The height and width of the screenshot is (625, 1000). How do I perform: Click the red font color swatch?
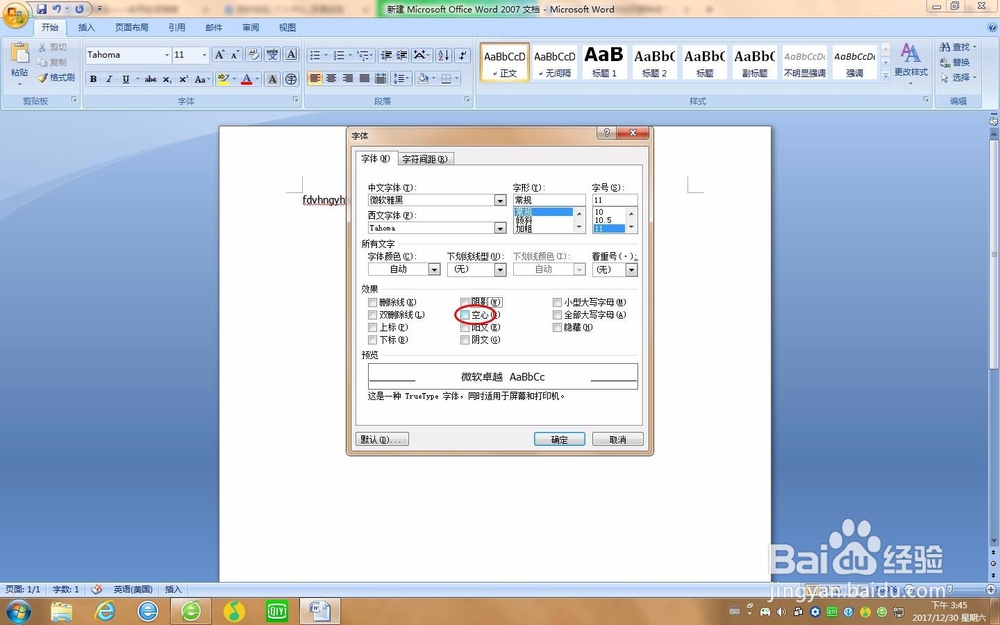[247, 79]
